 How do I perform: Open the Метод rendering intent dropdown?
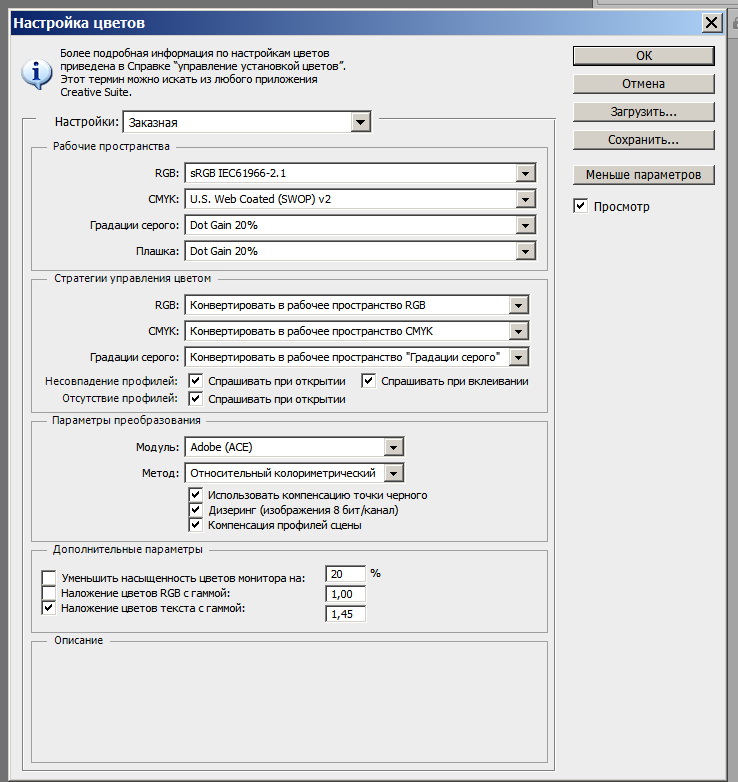tap(294, 473)
